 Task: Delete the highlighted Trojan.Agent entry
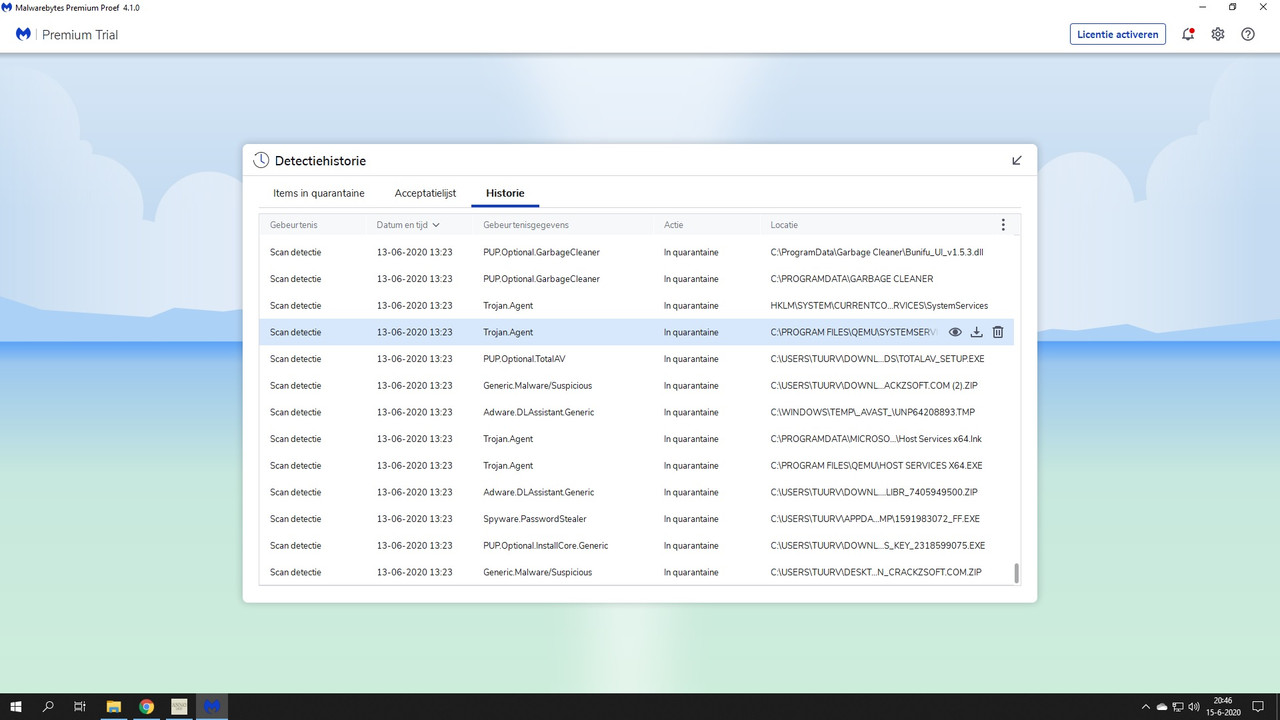[x=998, y=332]
